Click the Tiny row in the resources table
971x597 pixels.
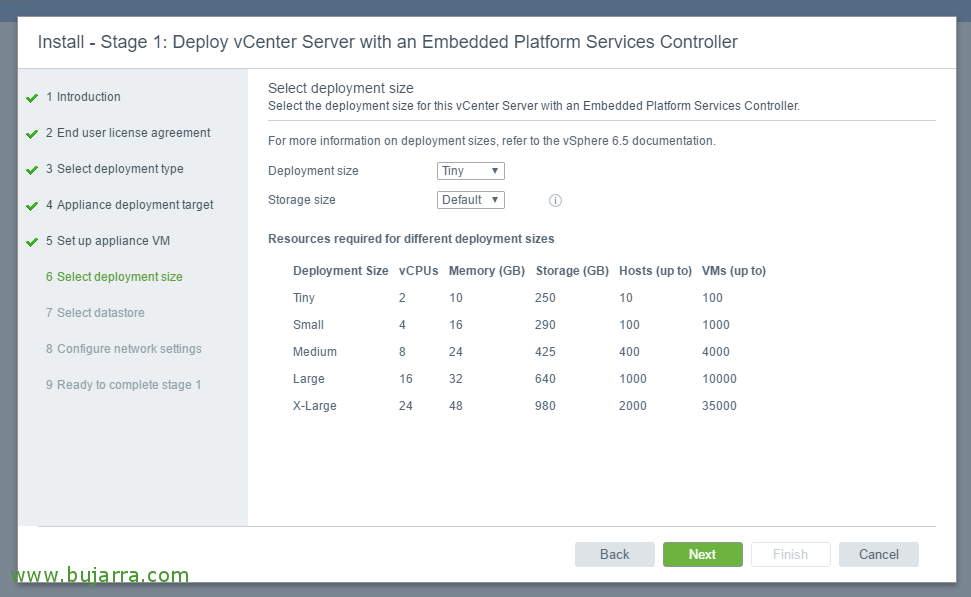point(529,298)
